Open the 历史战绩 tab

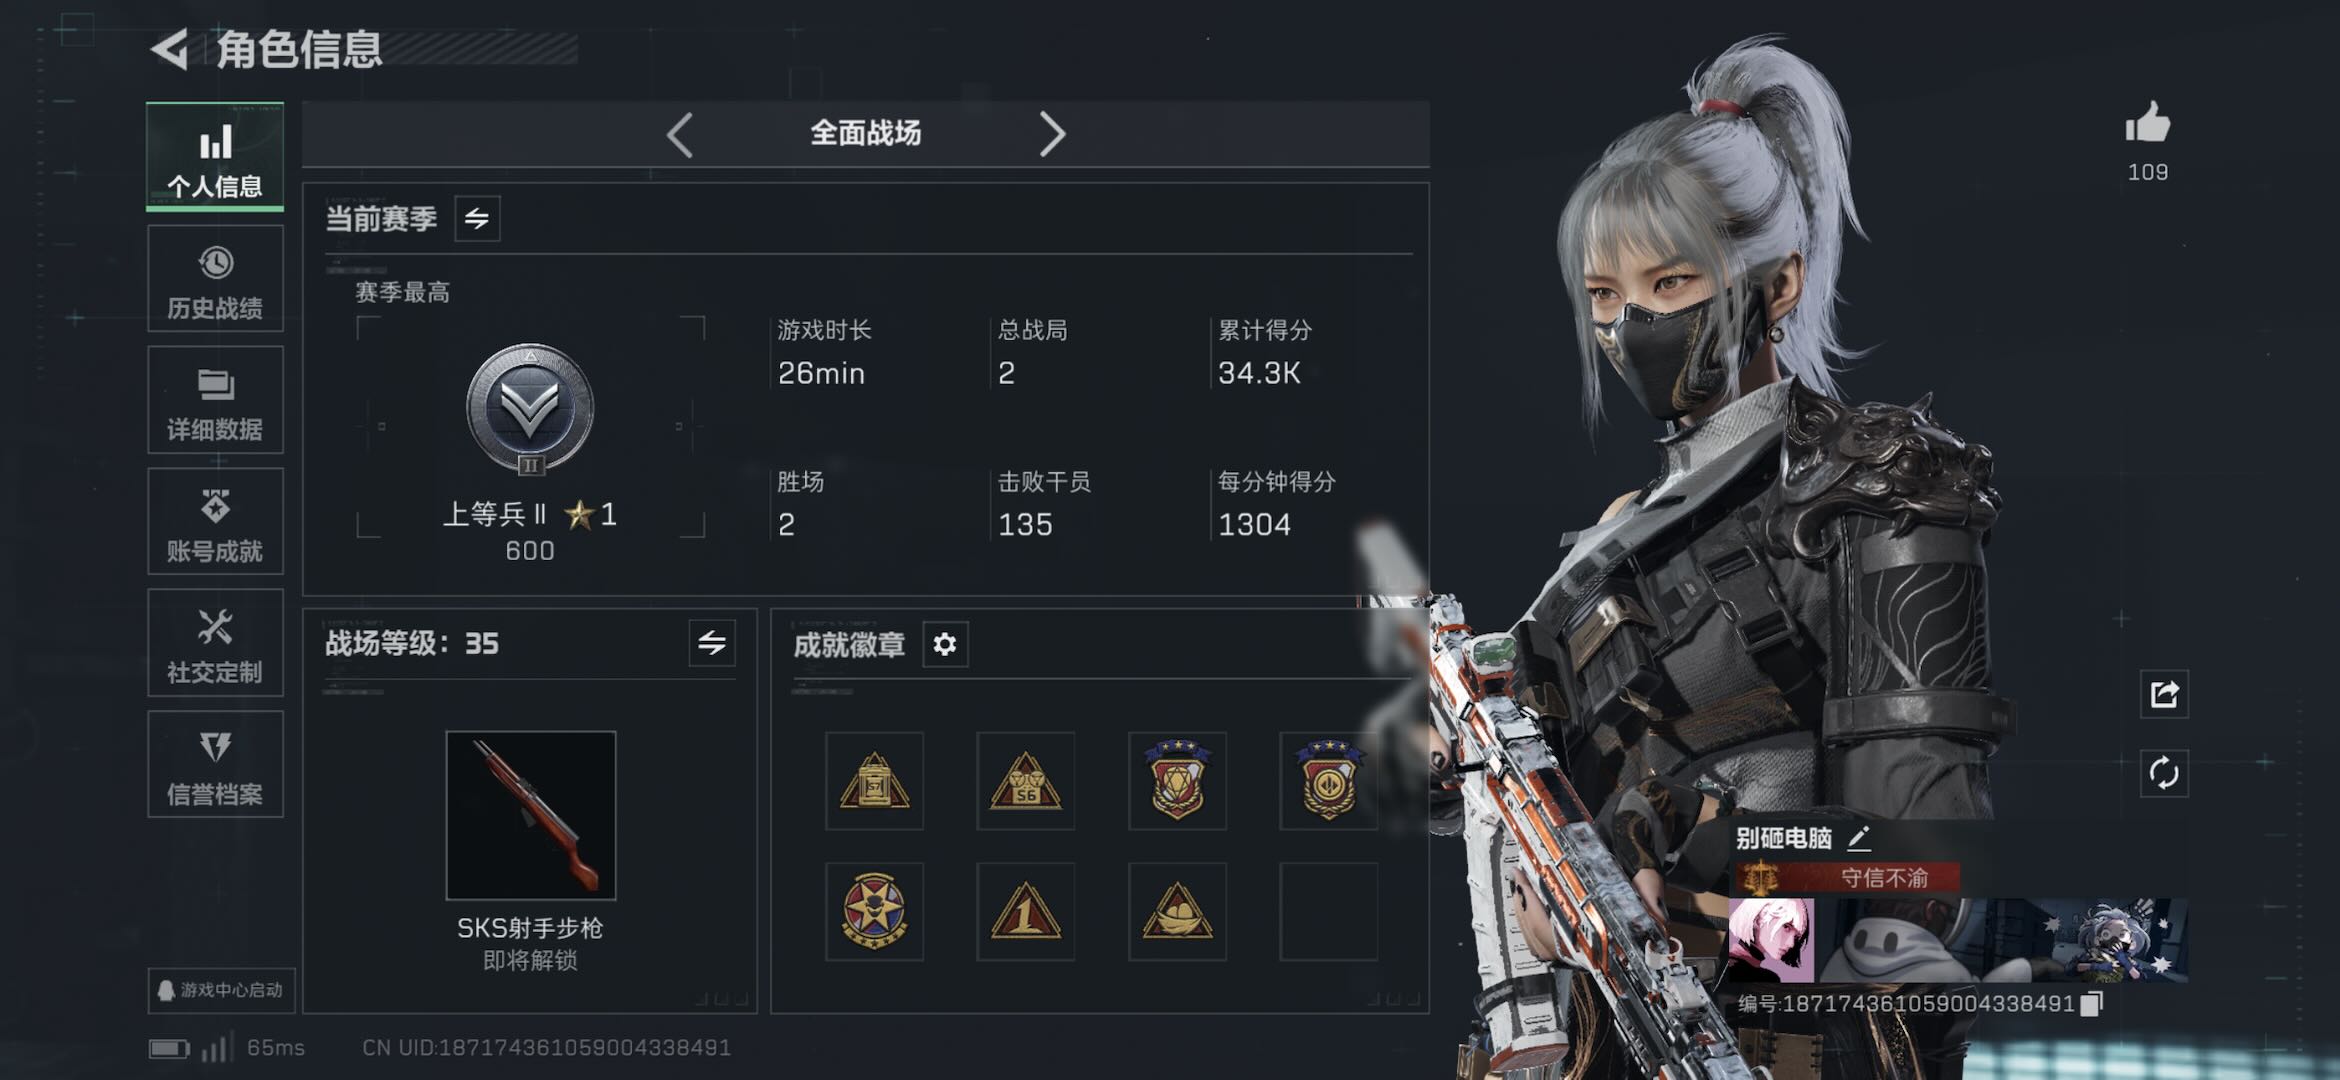click(215, 279)
